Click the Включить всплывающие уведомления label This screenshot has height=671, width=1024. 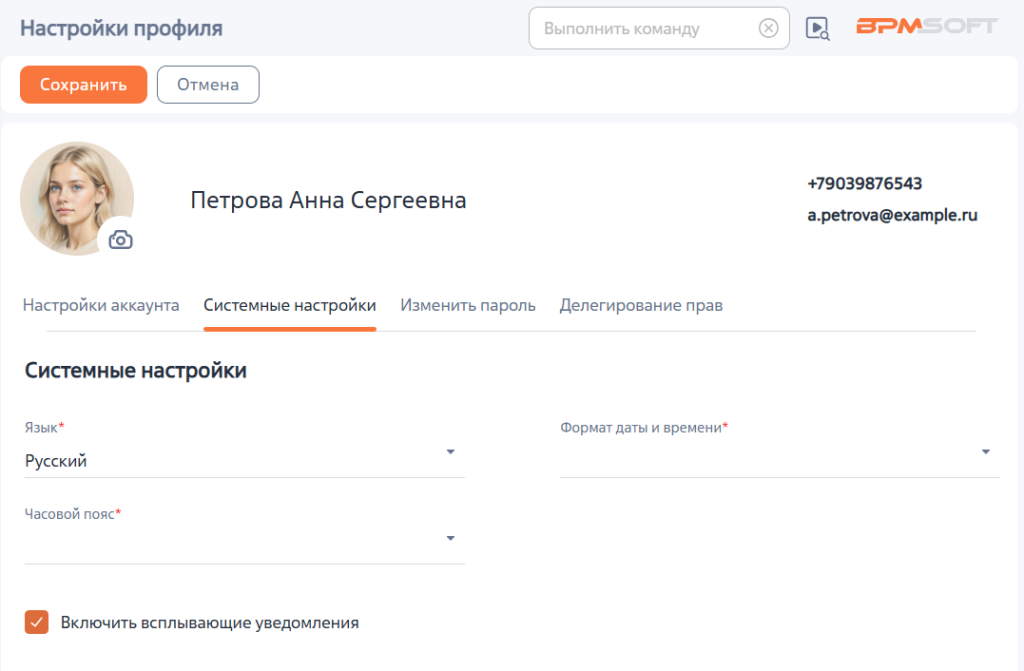pos(210,623)
